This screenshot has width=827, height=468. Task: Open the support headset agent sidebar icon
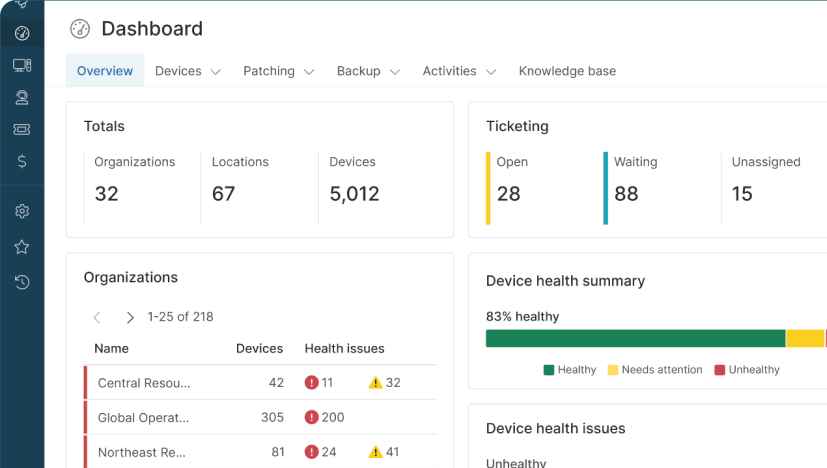point(22,98)
